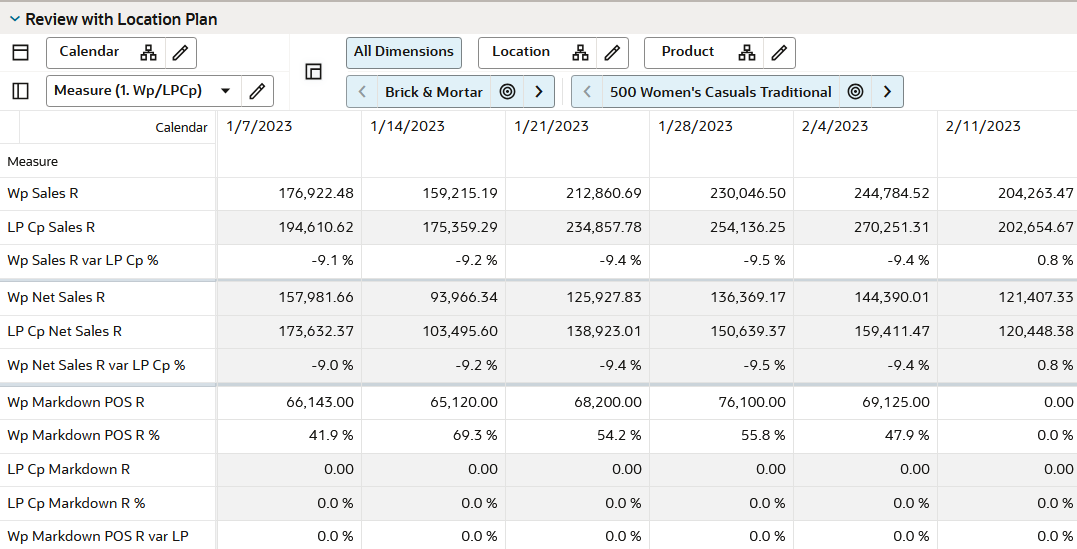Go to next Location after Brick & Mortar

click(539, 91)
